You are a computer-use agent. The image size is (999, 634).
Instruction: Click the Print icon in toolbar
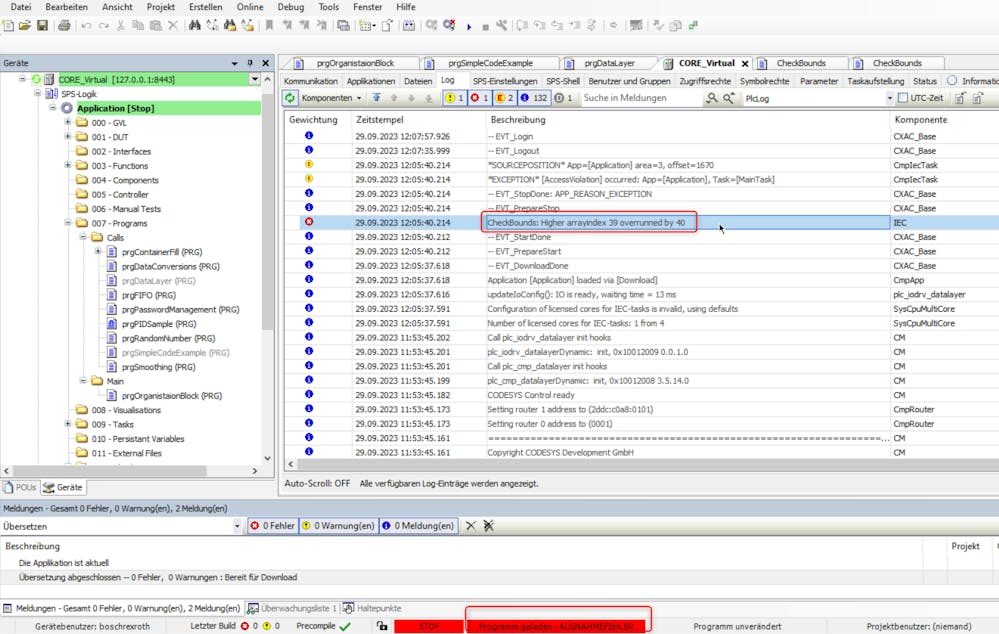[x=64, y=25]
